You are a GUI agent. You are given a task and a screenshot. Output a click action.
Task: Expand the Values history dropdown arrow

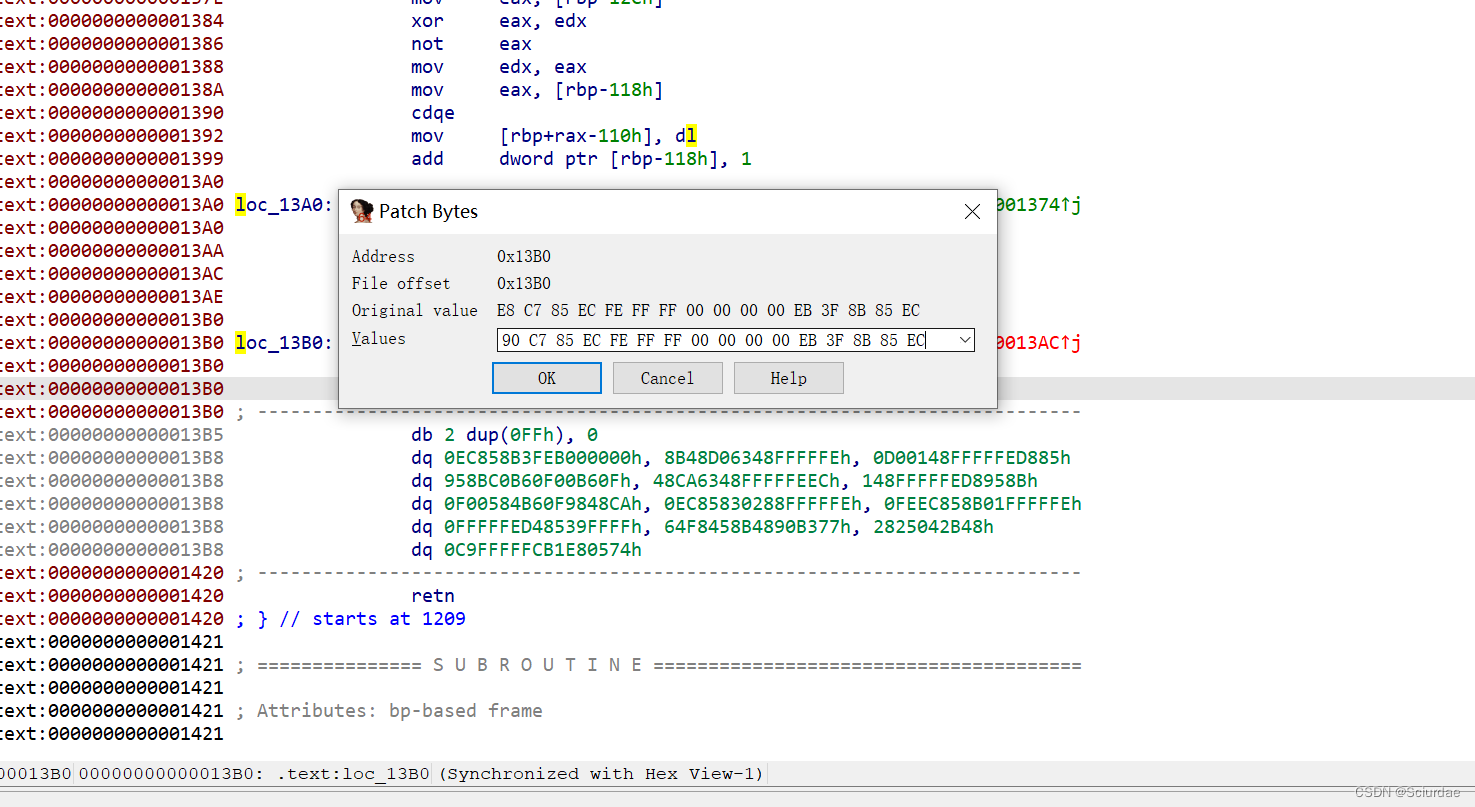965,340
